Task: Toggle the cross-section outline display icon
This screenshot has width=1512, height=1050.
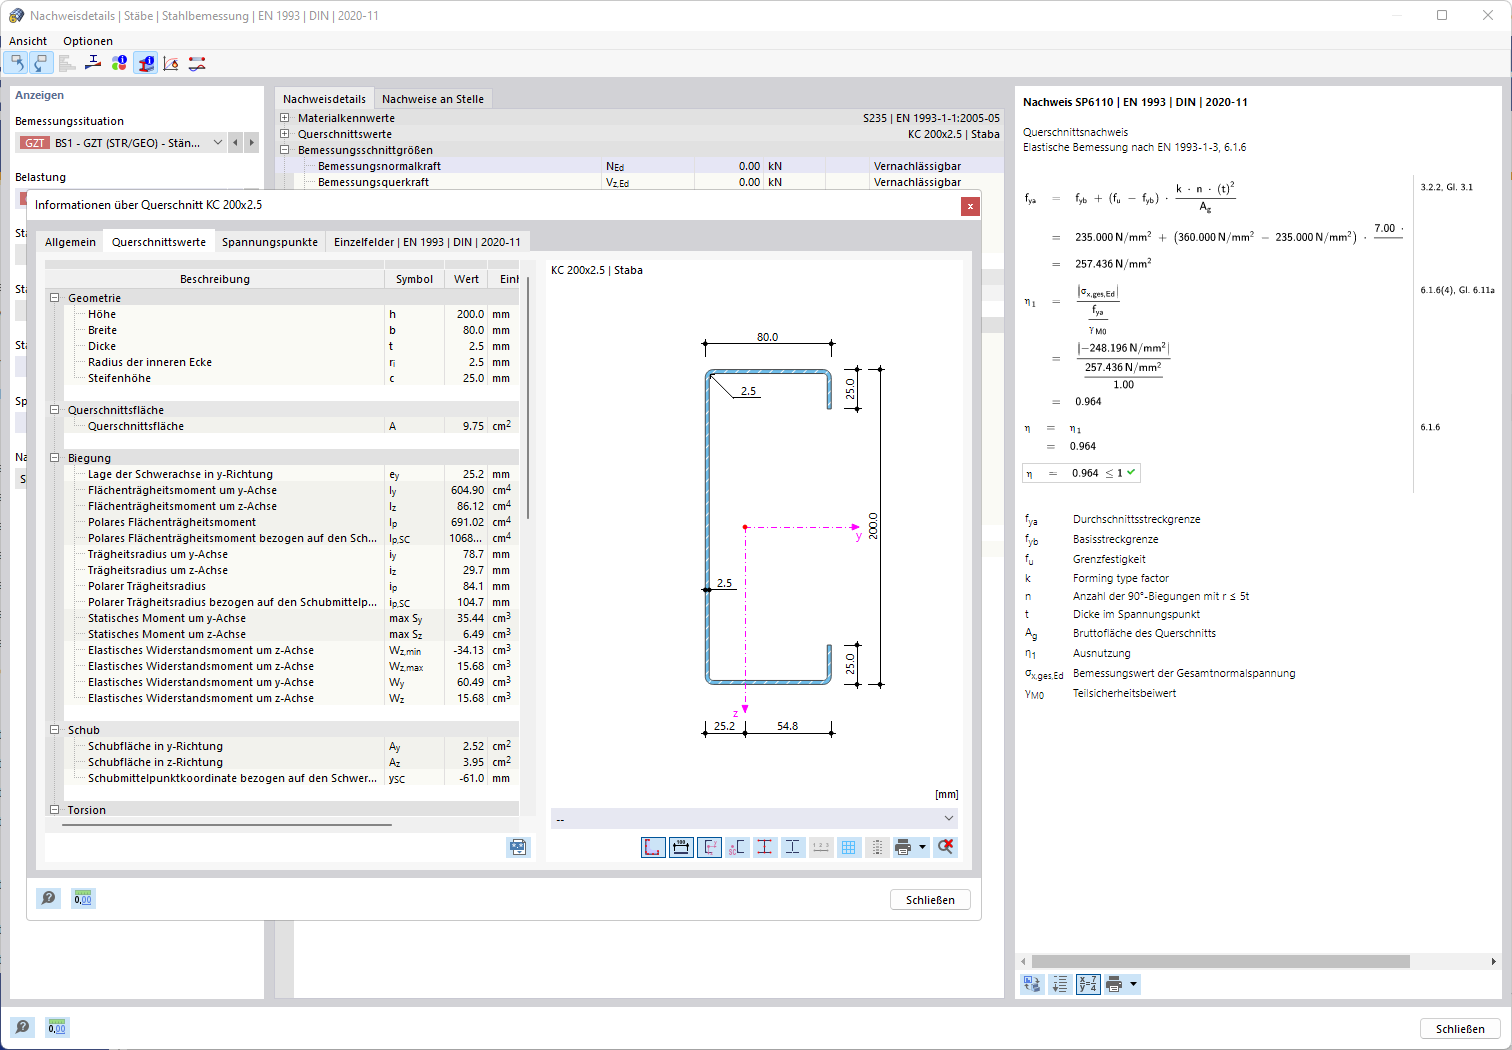Action: (653, 847)
